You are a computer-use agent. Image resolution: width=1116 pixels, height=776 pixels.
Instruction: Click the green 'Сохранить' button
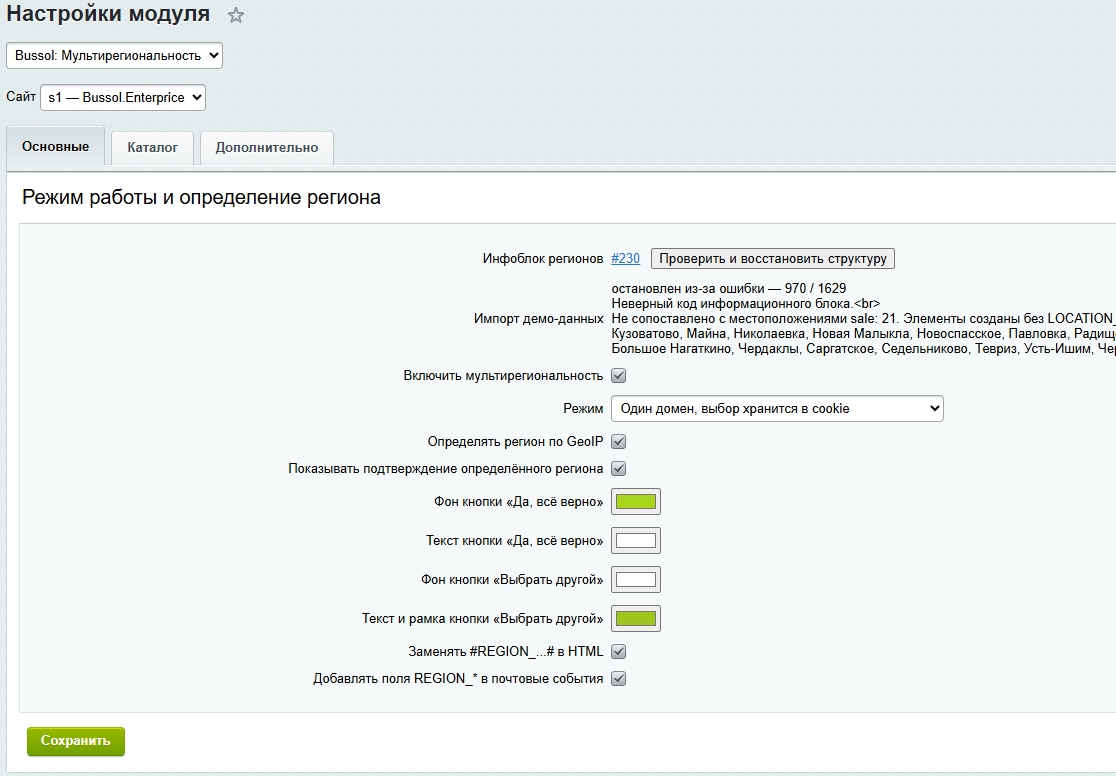(75, 741)
